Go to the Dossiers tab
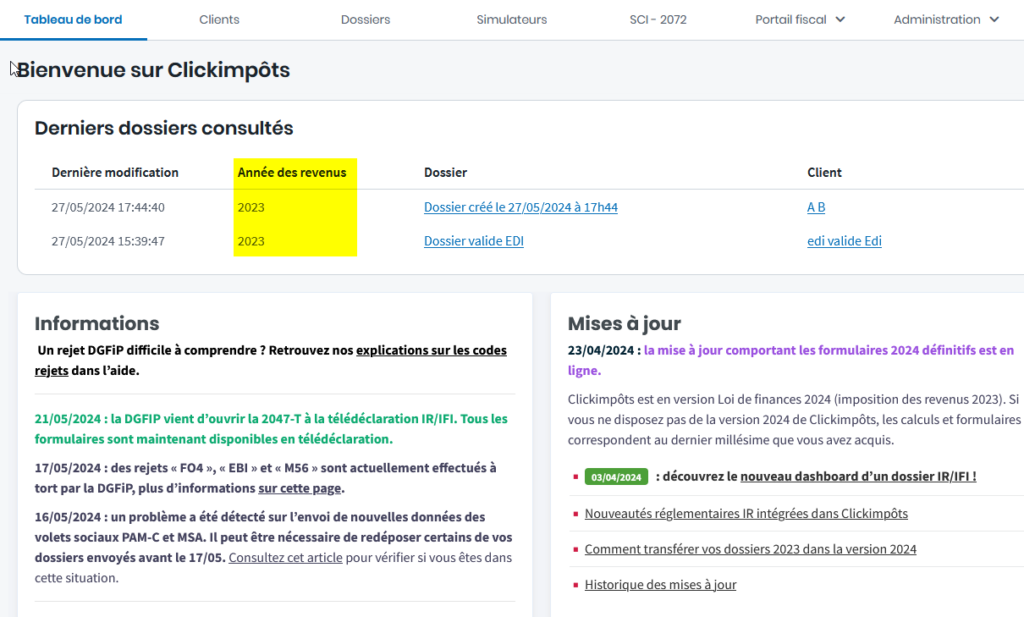 [365, 19]
